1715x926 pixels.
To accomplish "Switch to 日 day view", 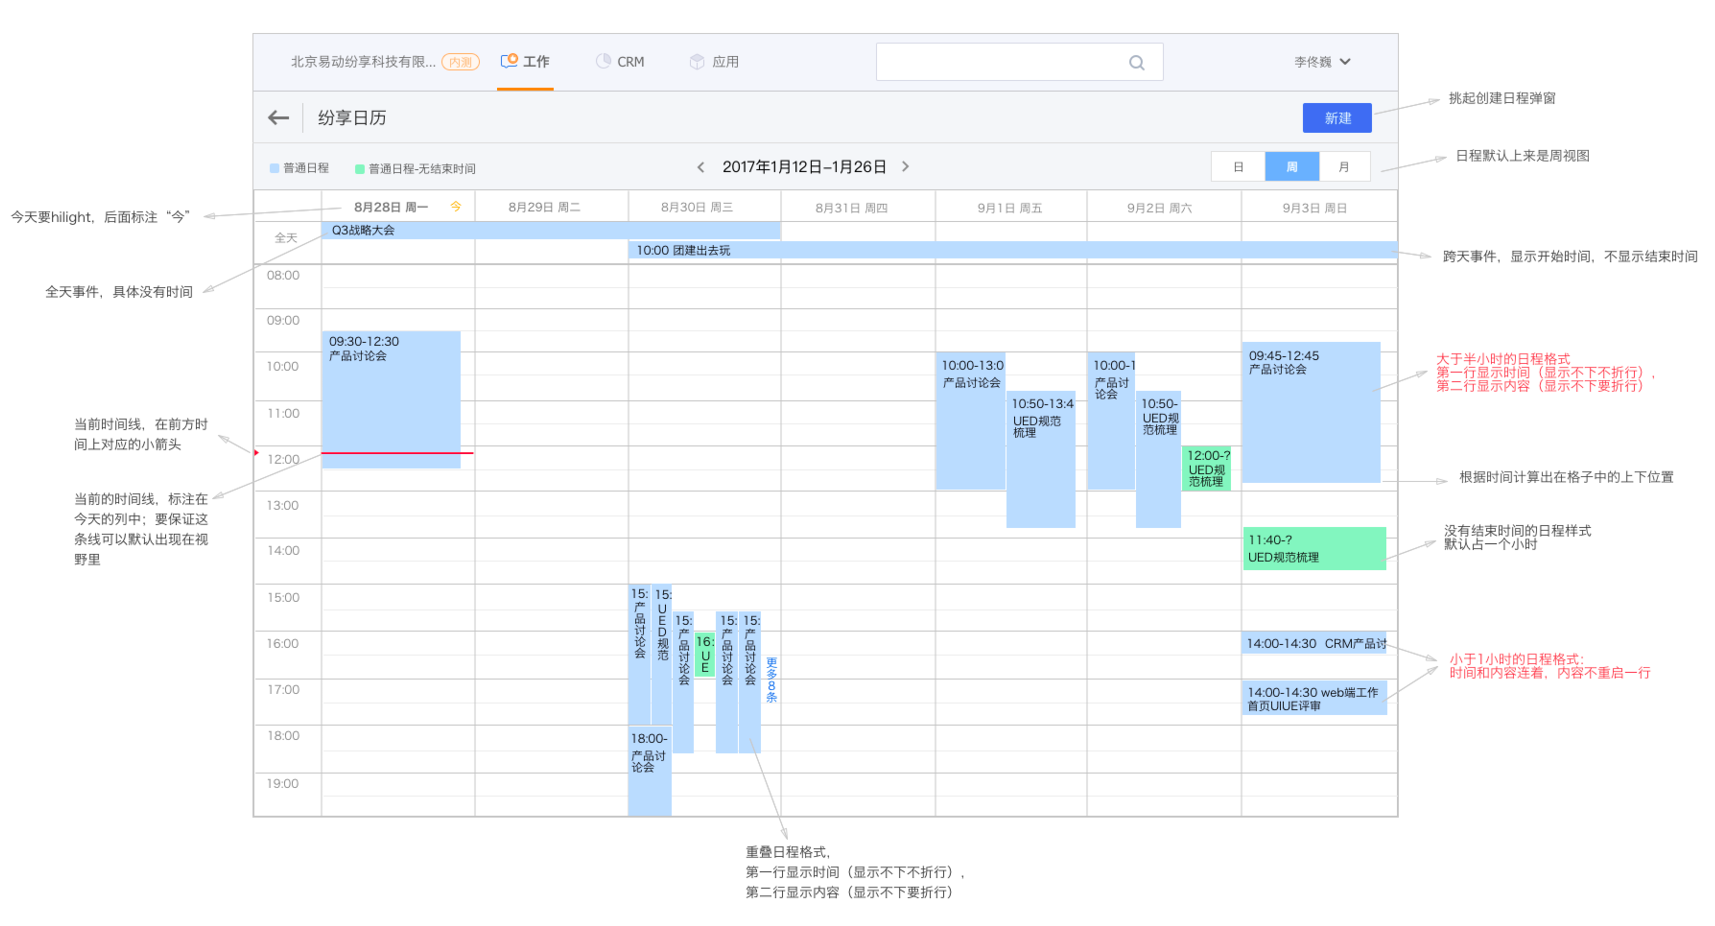I will pyautogui.click(x=1238, y=167).
